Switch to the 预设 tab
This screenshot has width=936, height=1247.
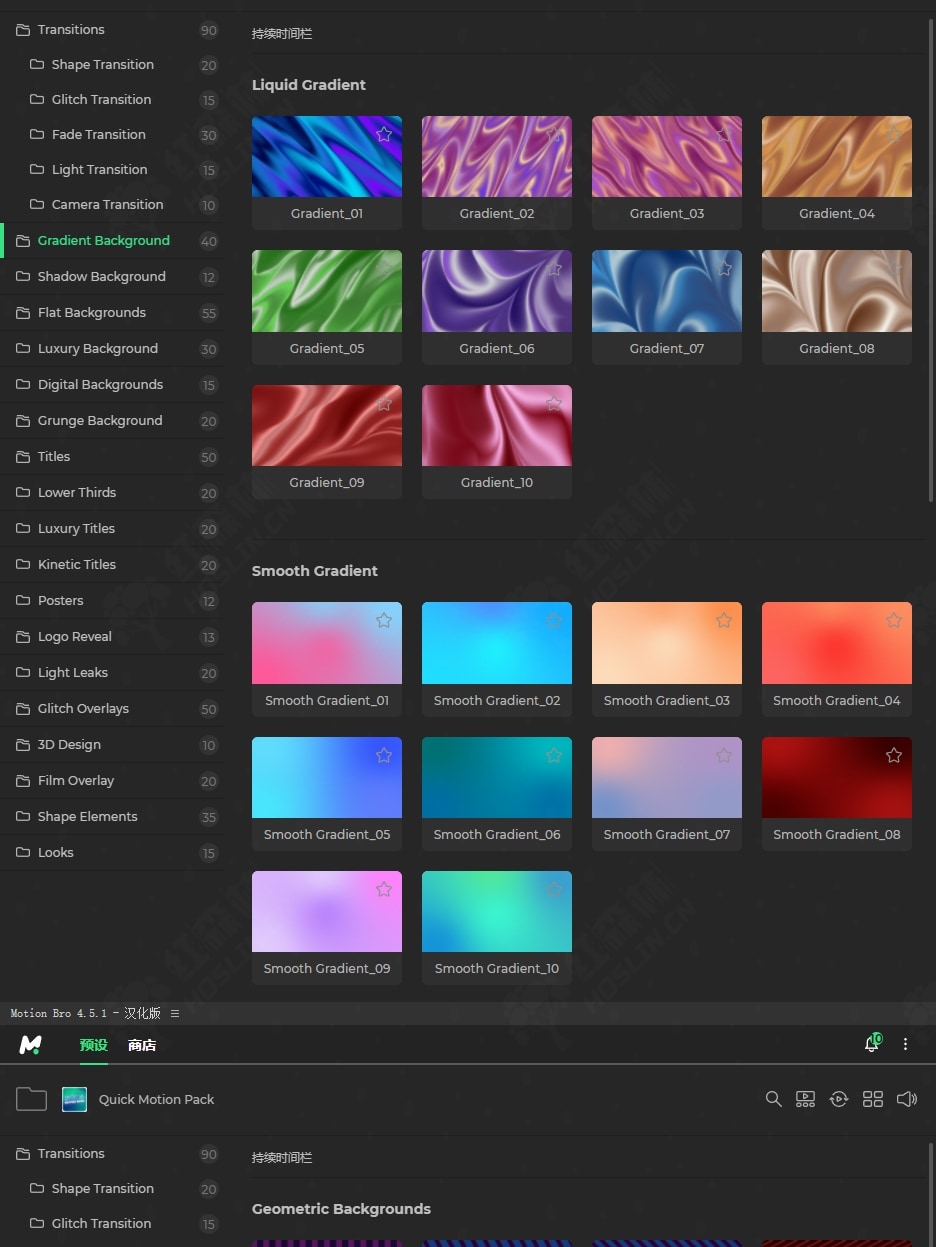point(94,1045)
